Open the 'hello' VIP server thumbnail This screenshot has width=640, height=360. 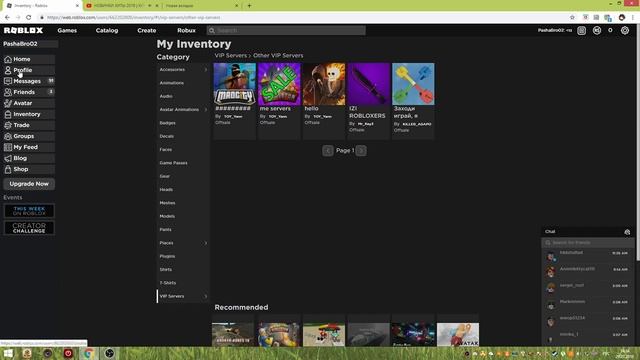click(324, 84)
